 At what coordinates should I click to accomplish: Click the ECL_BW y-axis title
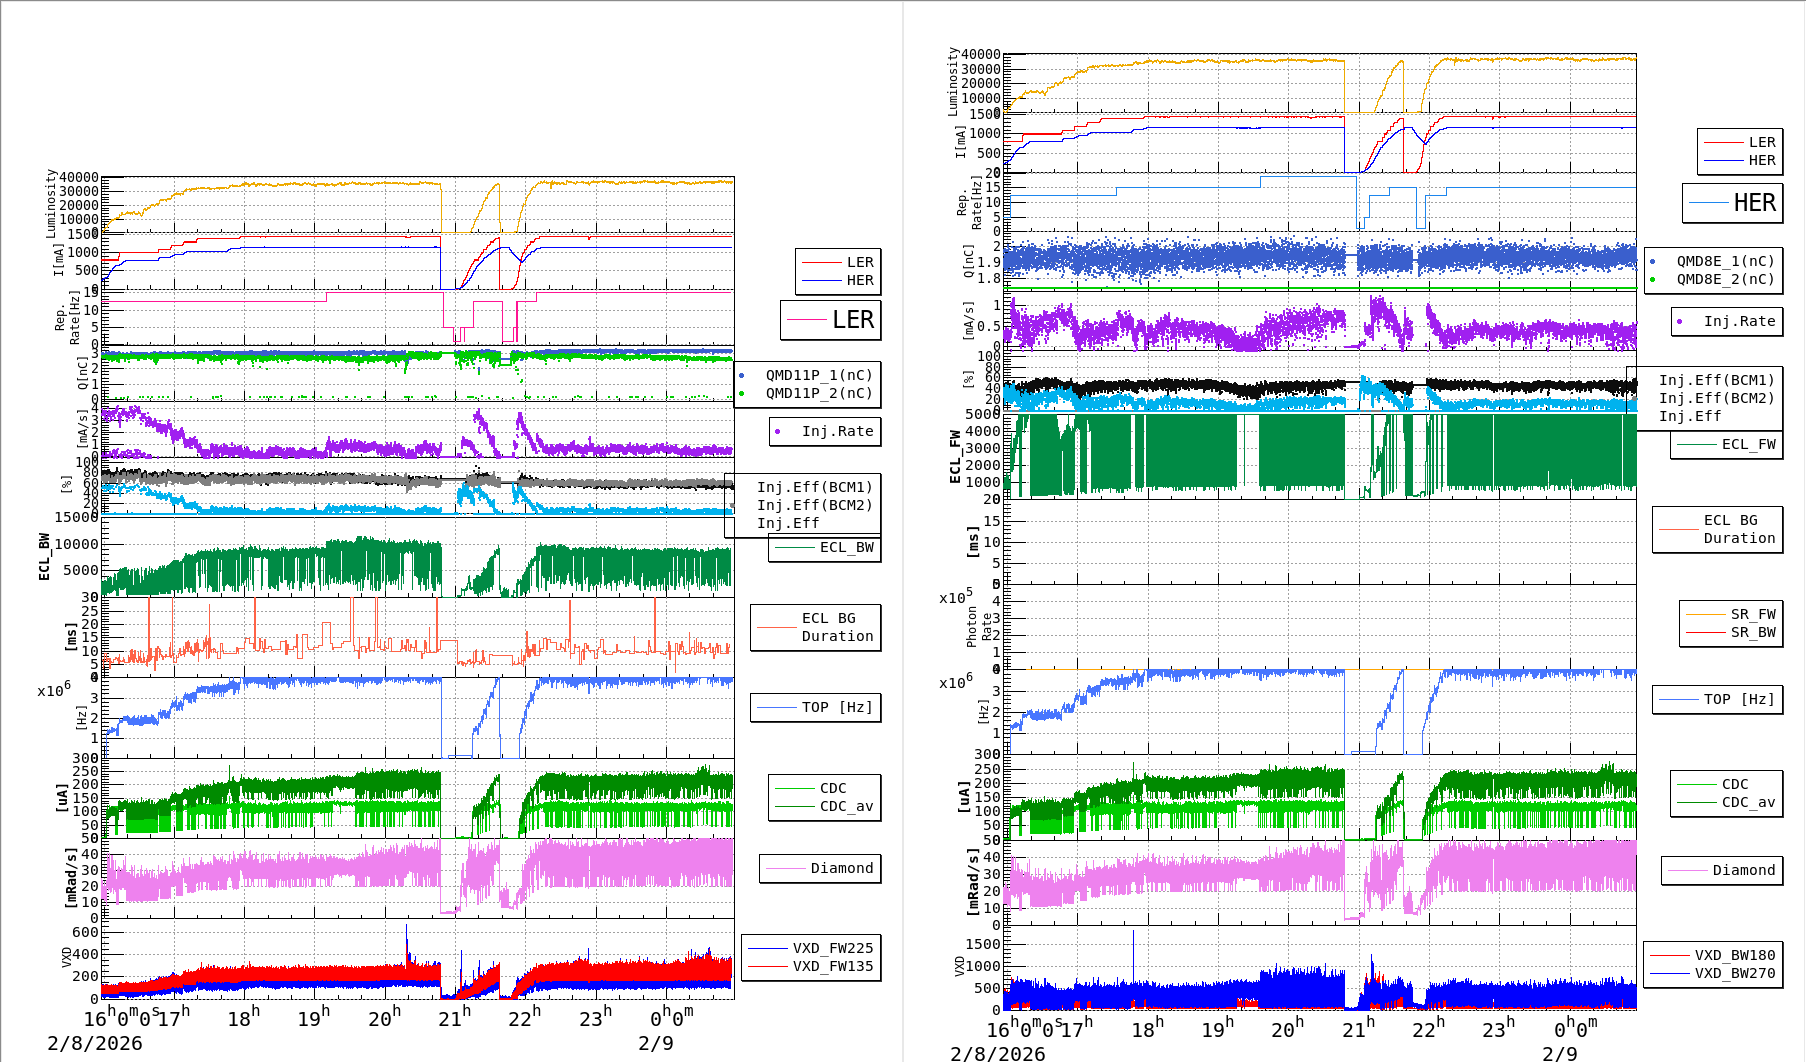tap(44, 557)
